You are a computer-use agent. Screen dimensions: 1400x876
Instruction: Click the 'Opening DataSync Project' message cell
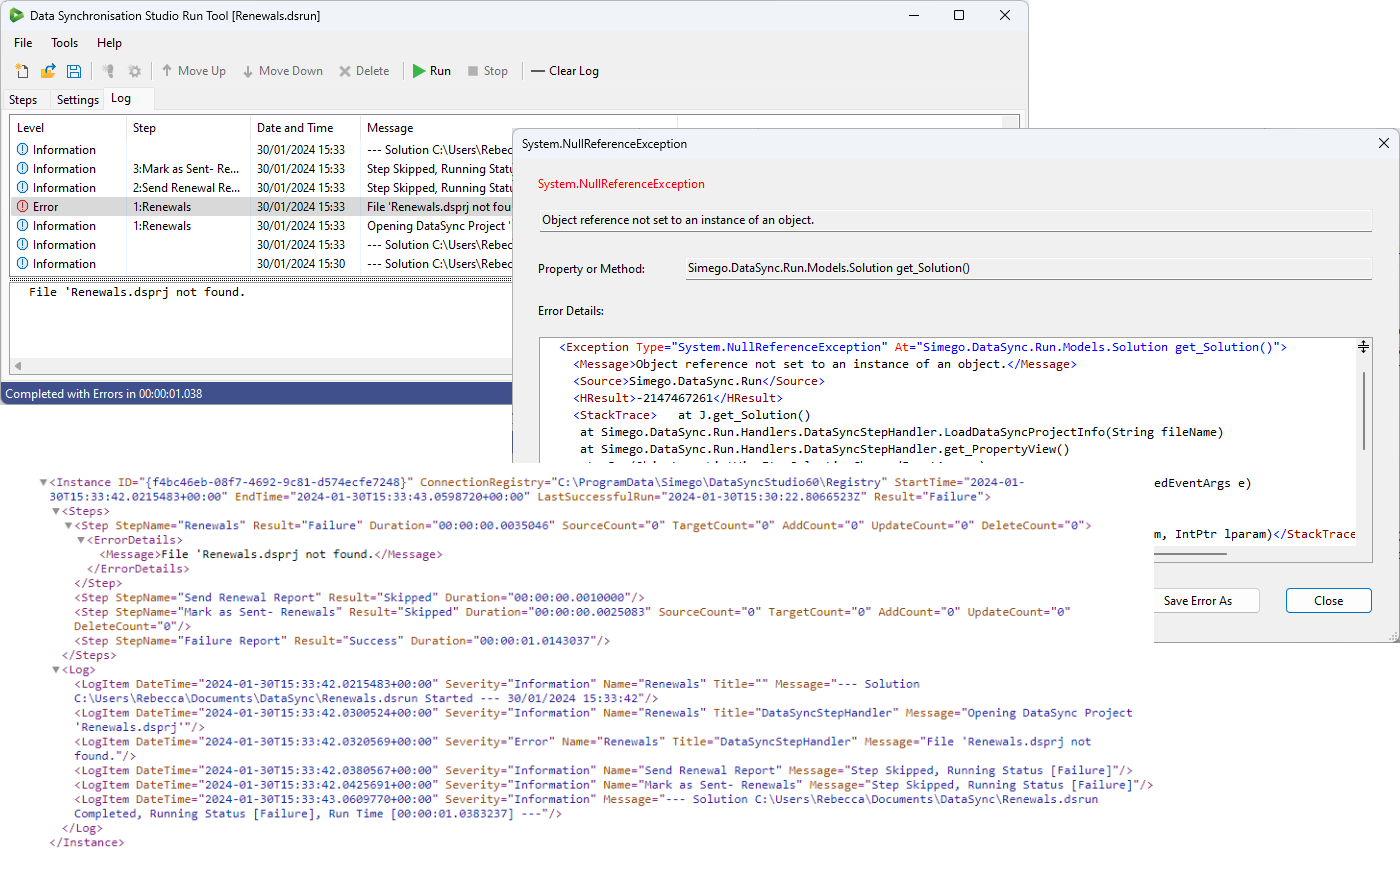pos(438,225)
